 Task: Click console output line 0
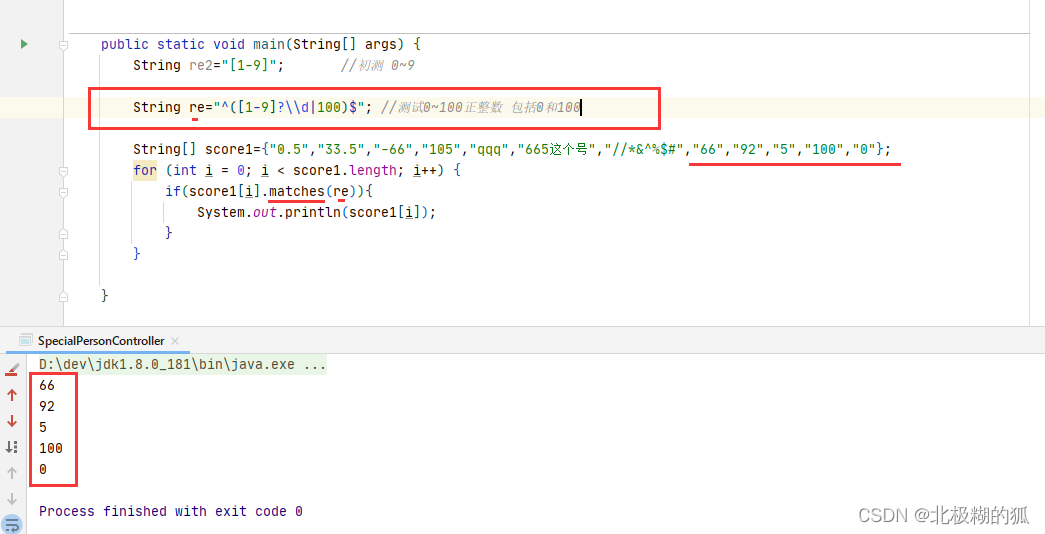point(43,469)
